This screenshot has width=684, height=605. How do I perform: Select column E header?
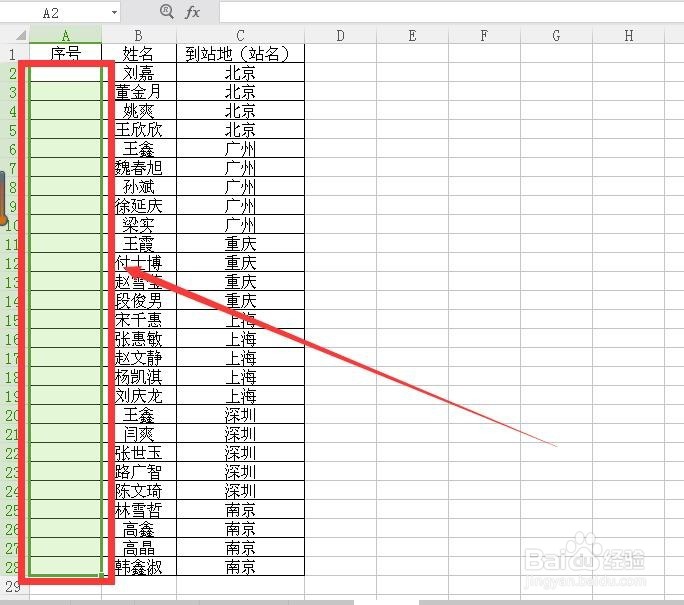[x=412, y=35]
